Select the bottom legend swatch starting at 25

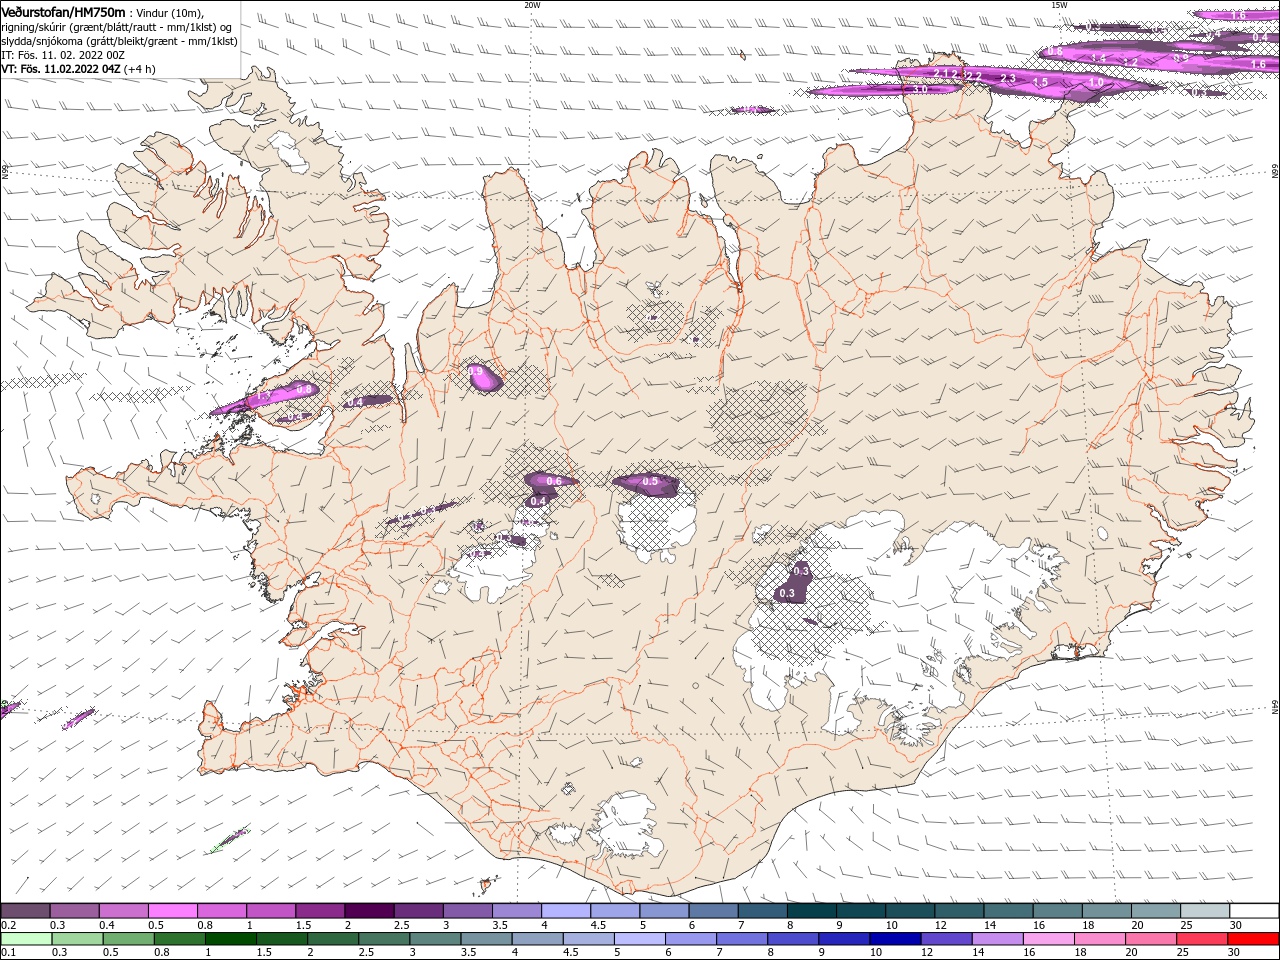[1202, 939]
